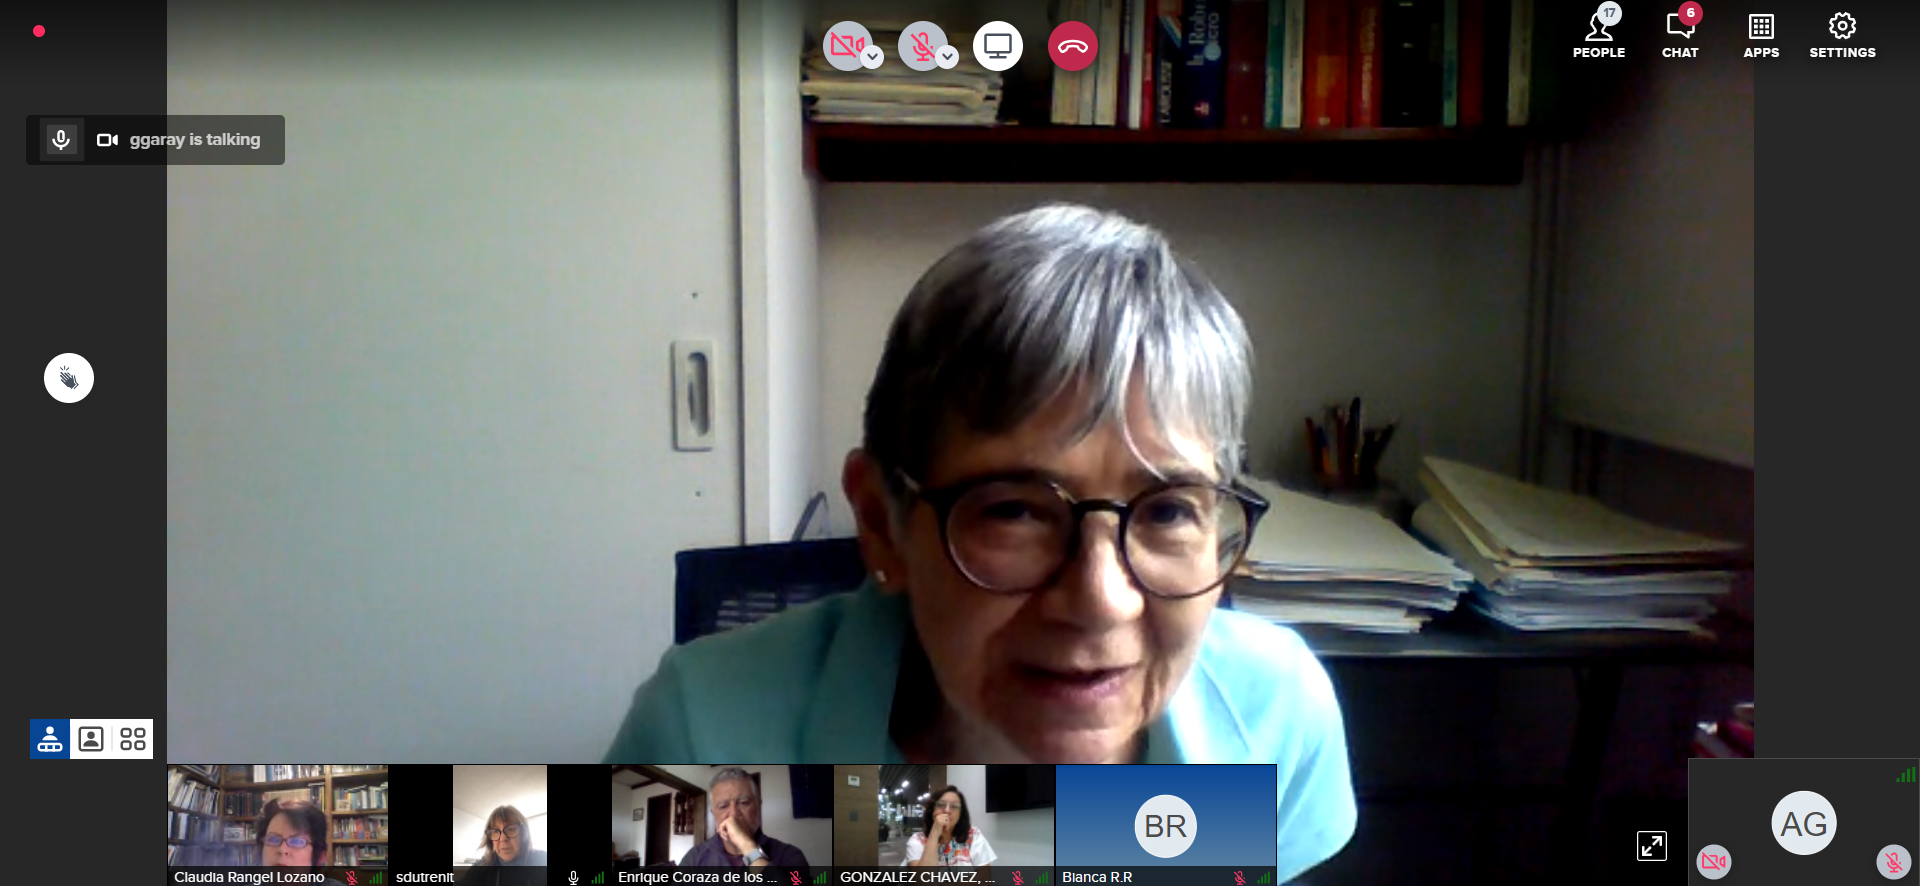Click Bianca R.R signal strength bars
Viewport: 1920px width, 886px height.
pyautogui.click(x=1264, y=877)
